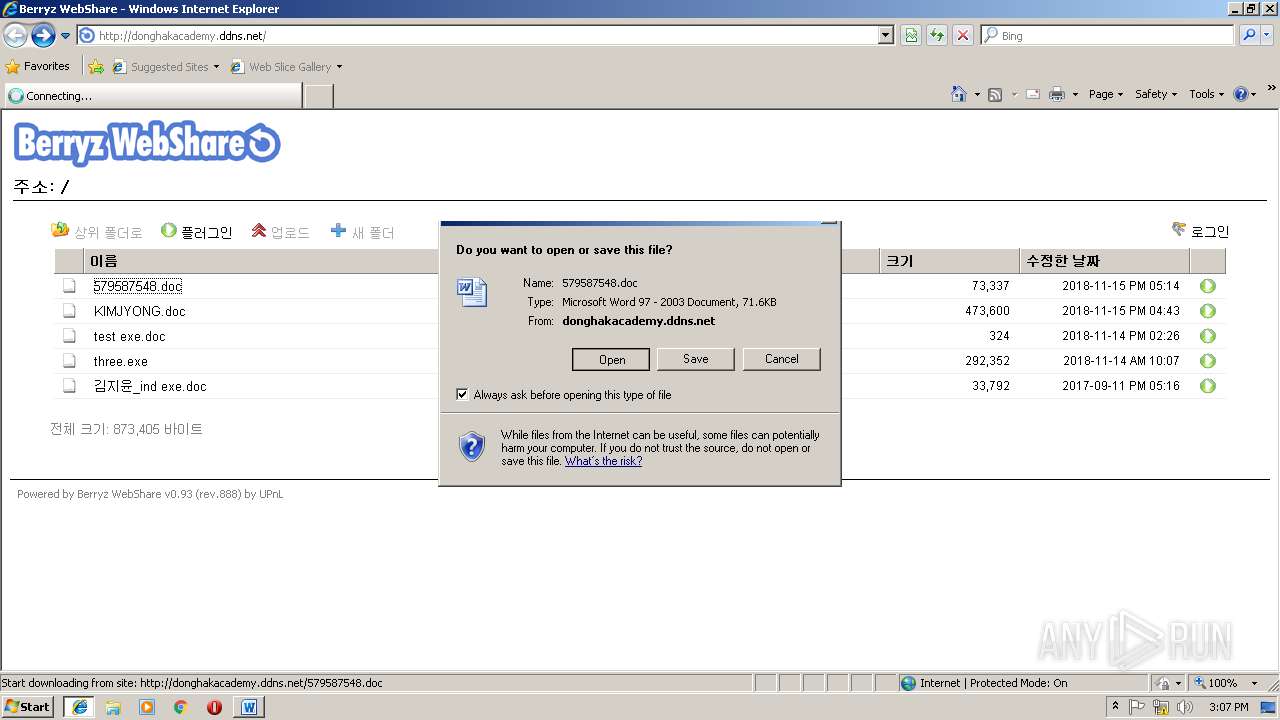1280x720 pixels.
Task: Click the 플러그인 plugin link
Action: point(196,232)
